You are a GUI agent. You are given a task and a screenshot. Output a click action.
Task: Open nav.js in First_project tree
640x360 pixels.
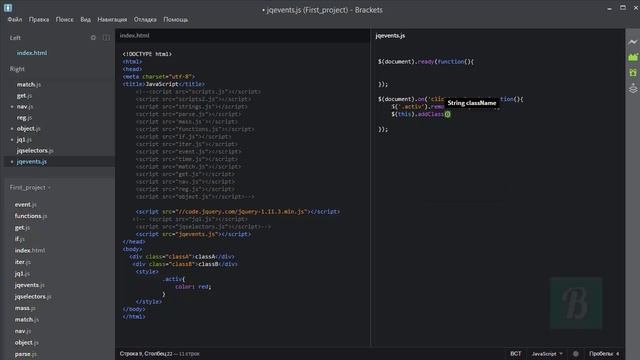pos(22,331)
